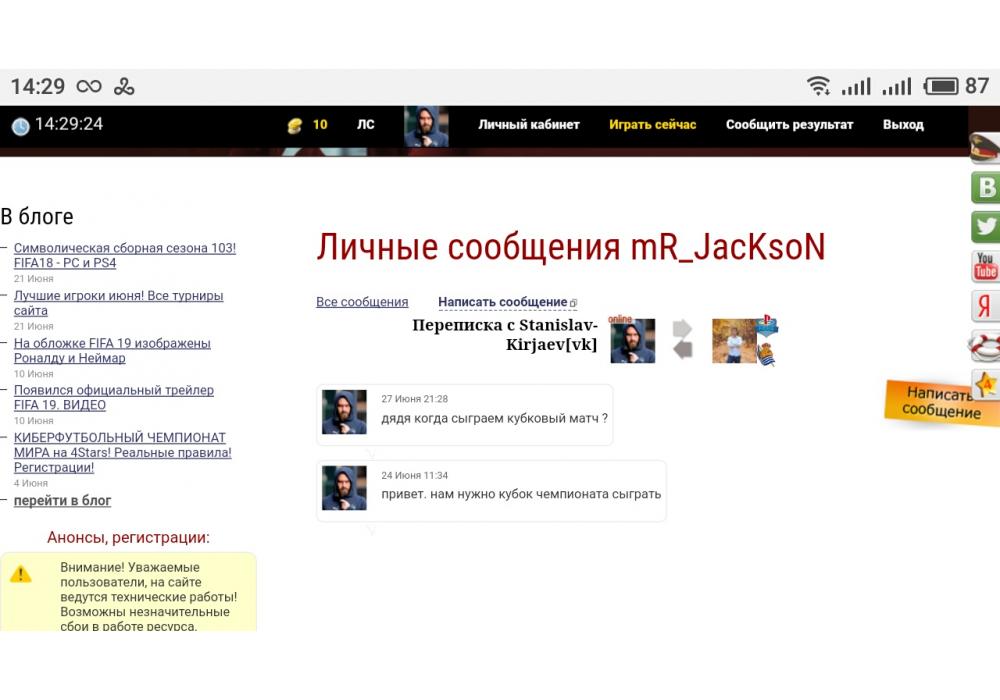
Task: Open Сообщить результат page
Action: [x=789, y=125]
